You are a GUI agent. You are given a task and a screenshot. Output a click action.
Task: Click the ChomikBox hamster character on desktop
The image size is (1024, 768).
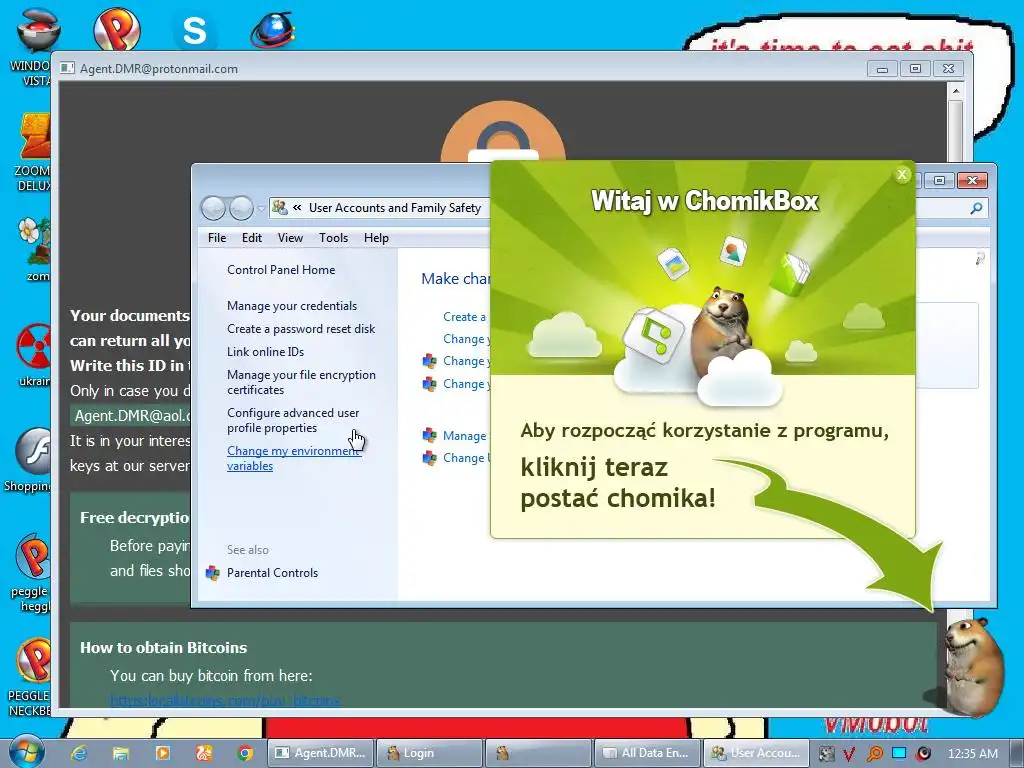click(973, 666)
